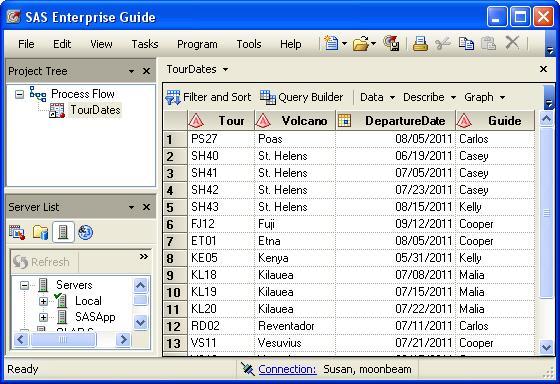Open Server List pane options dropdown
This screenshot has width=560, height=384.
[x=131, y=207]
